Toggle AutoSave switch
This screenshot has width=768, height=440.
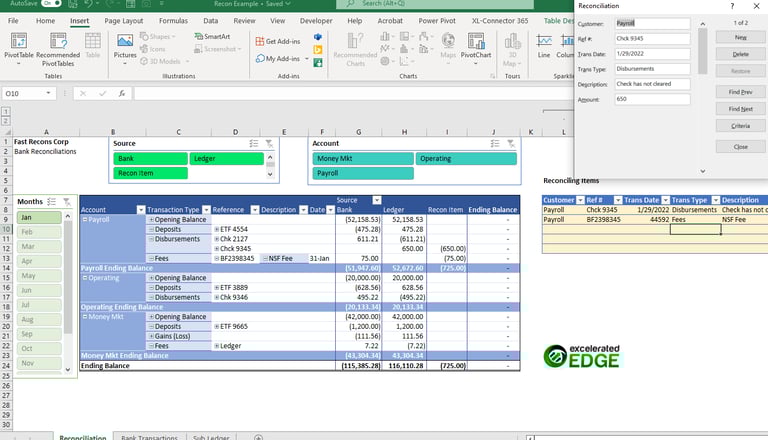coord(51,3)
